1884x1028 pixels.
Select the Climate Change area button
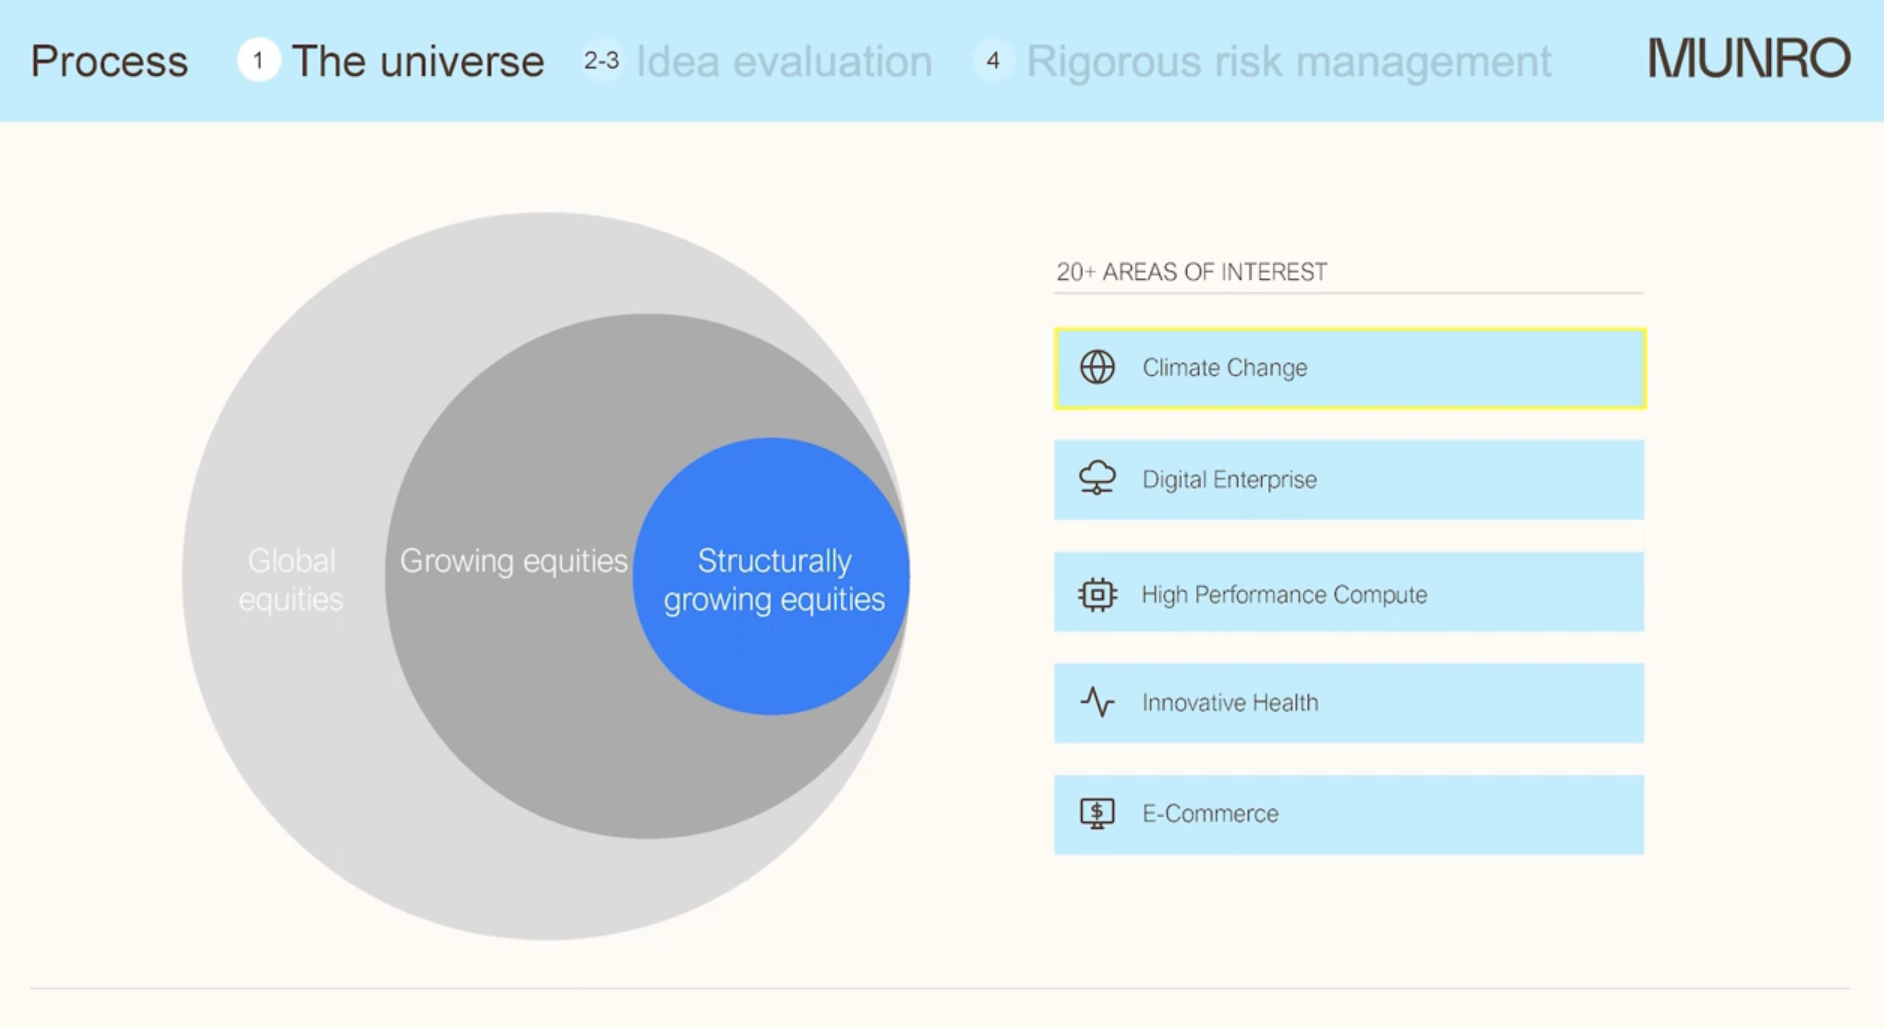[x=1348, y=368]
